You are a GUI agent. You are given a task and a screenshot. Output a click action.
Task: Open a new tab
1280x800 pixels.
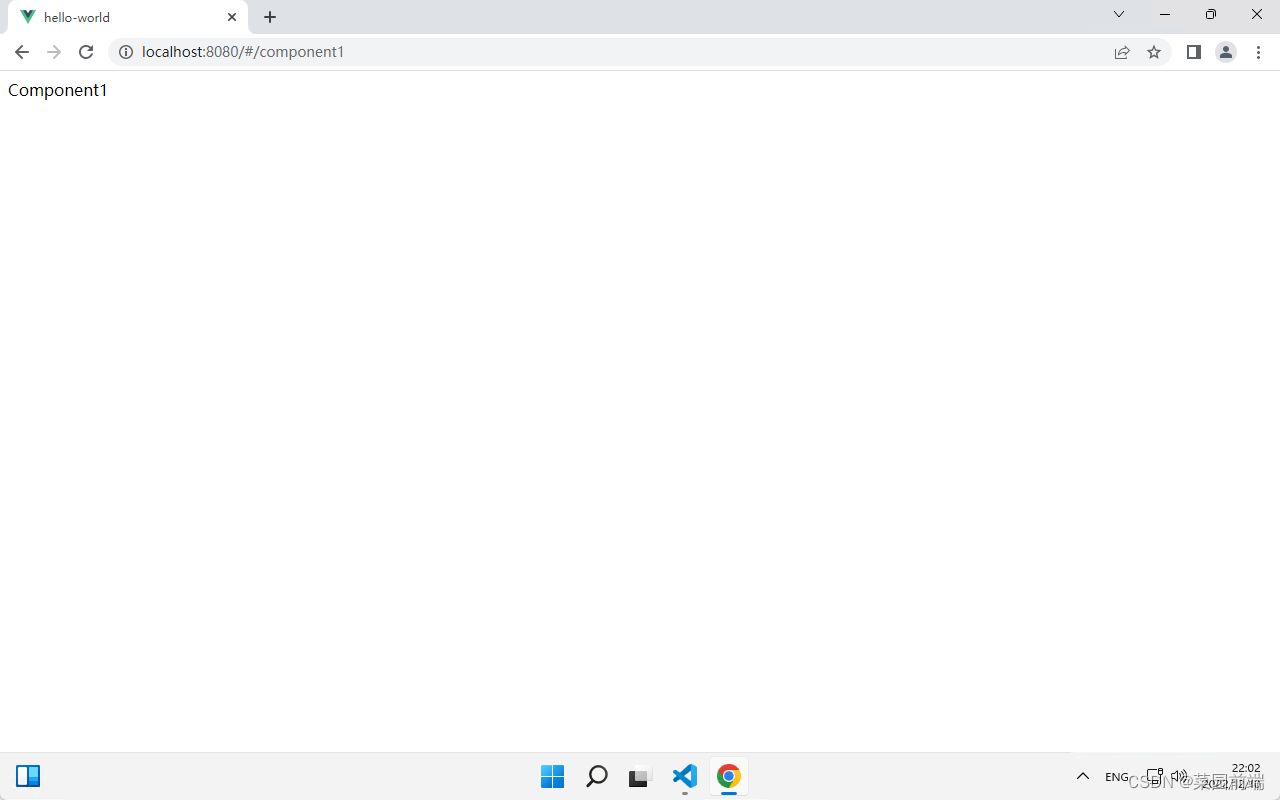click(270, 17)
